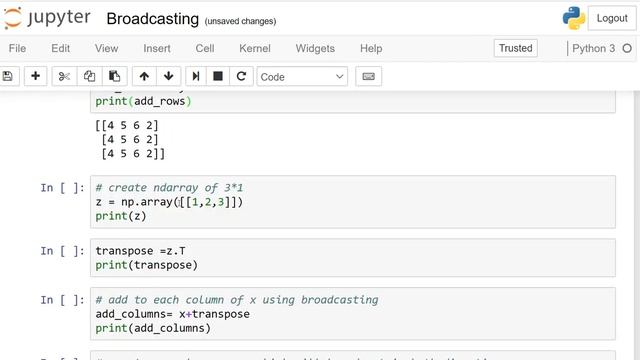Open the View menu
Screen dimensions: 640x360
[x=107, y=48]
